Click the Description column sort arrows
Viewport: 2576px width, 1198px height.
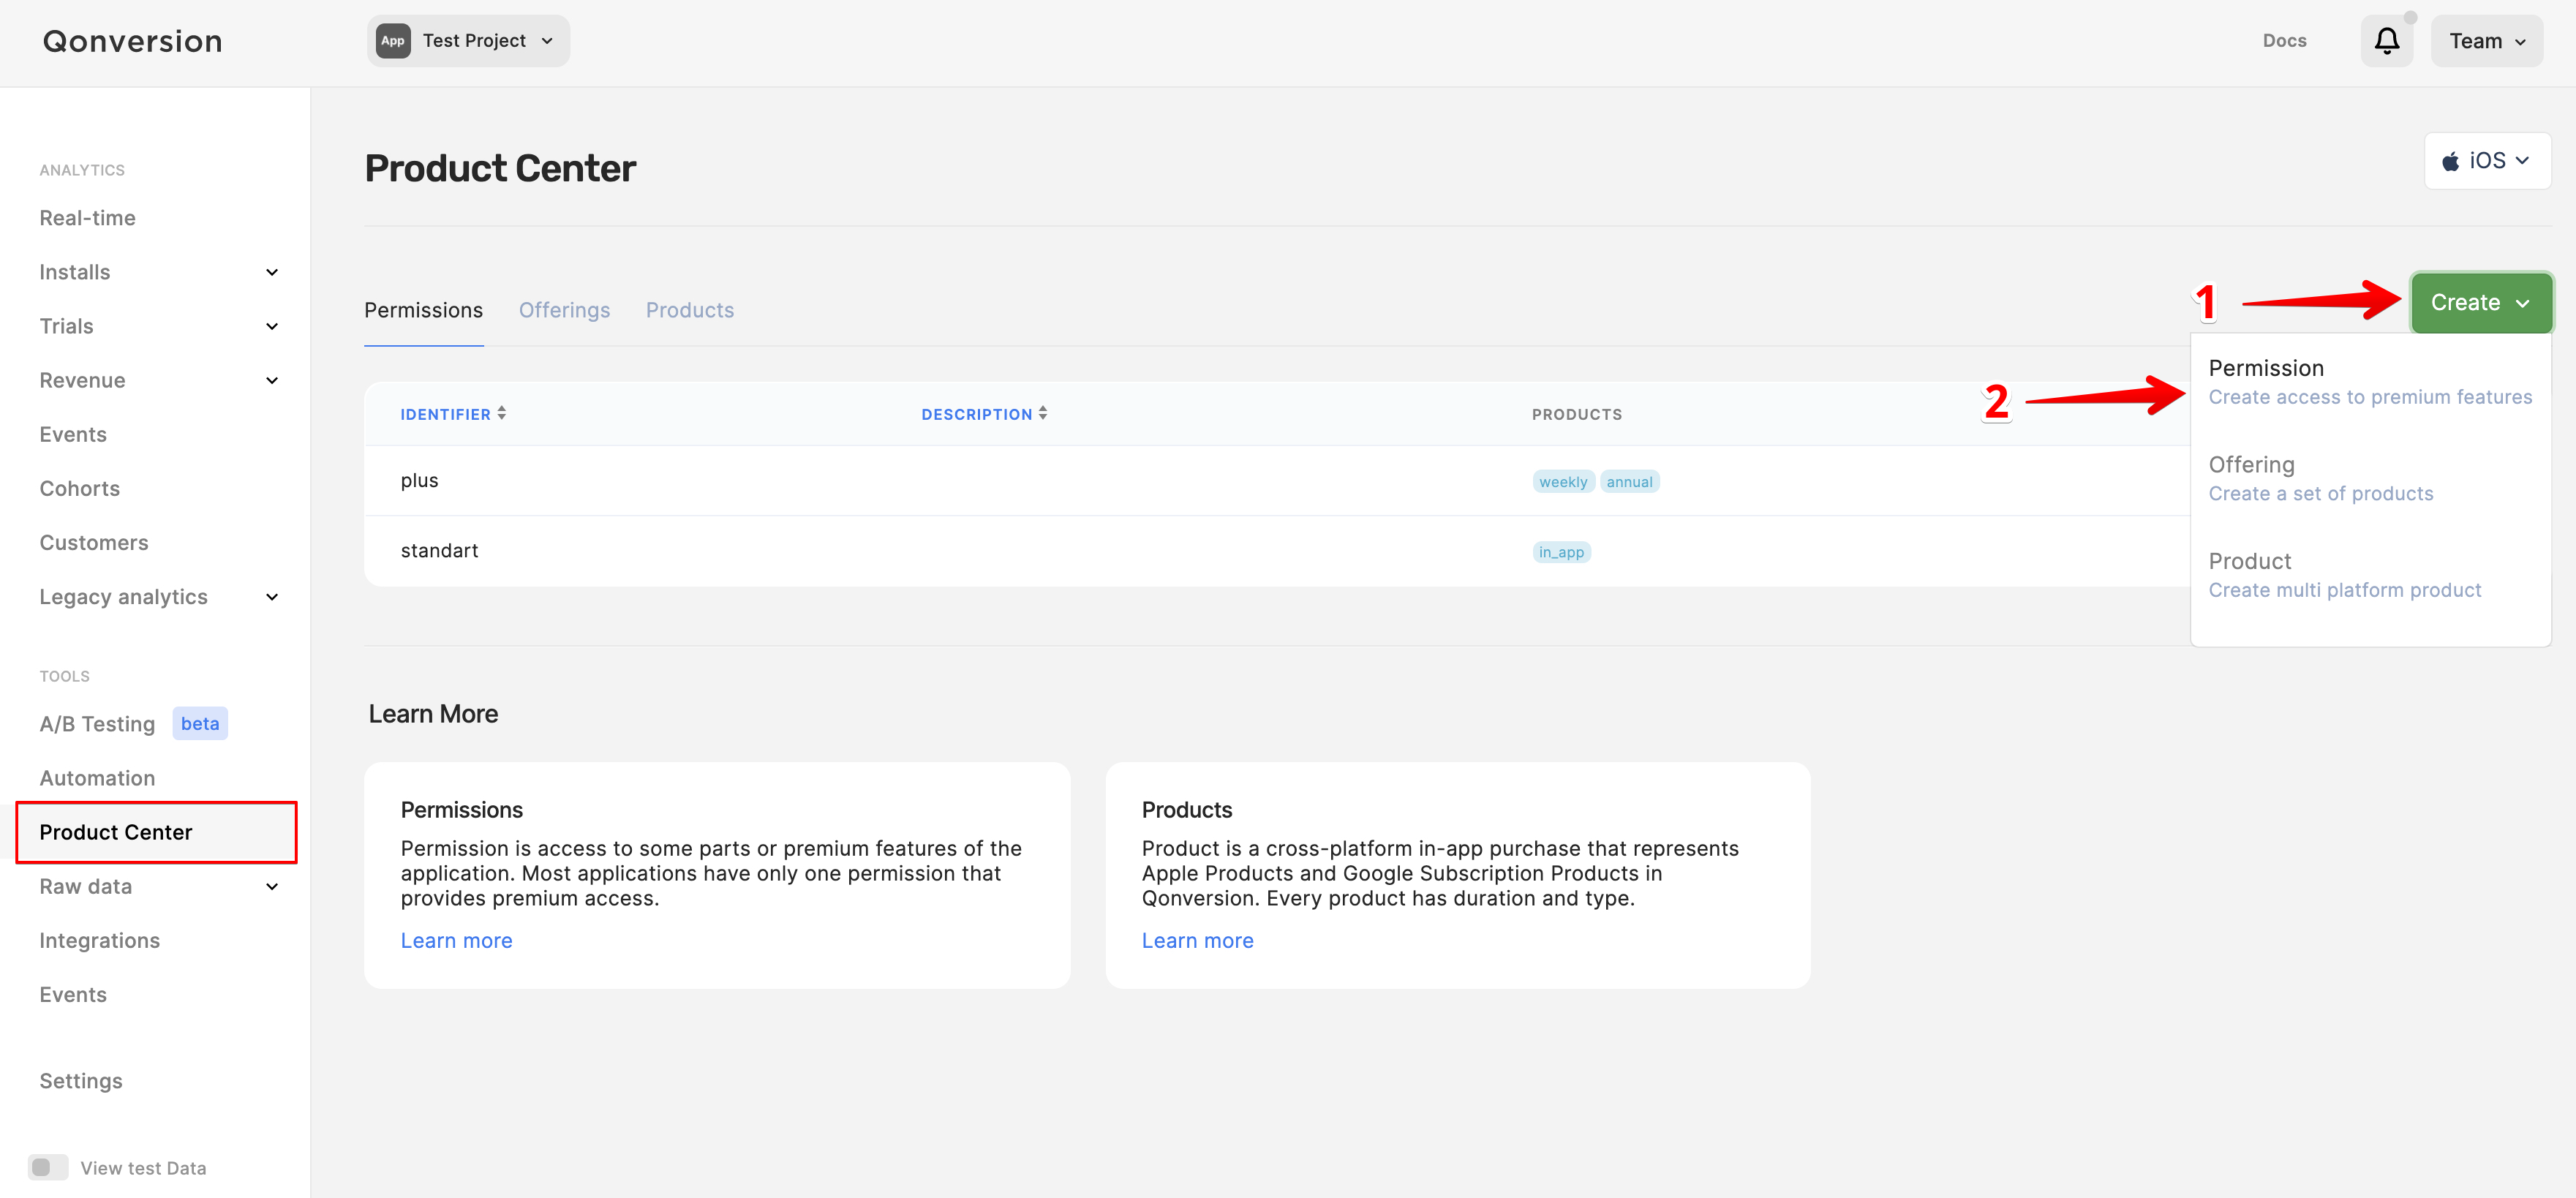coord(1042,413)
